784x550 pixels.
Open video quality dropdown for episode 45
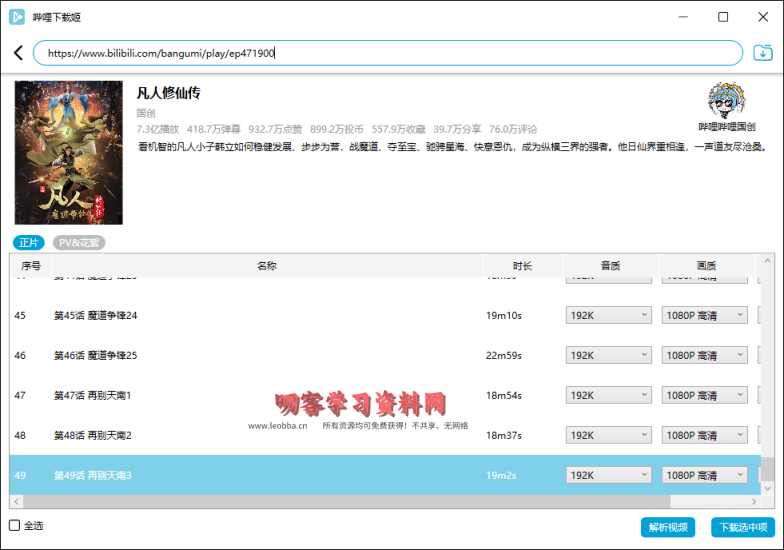click(704, 316)
